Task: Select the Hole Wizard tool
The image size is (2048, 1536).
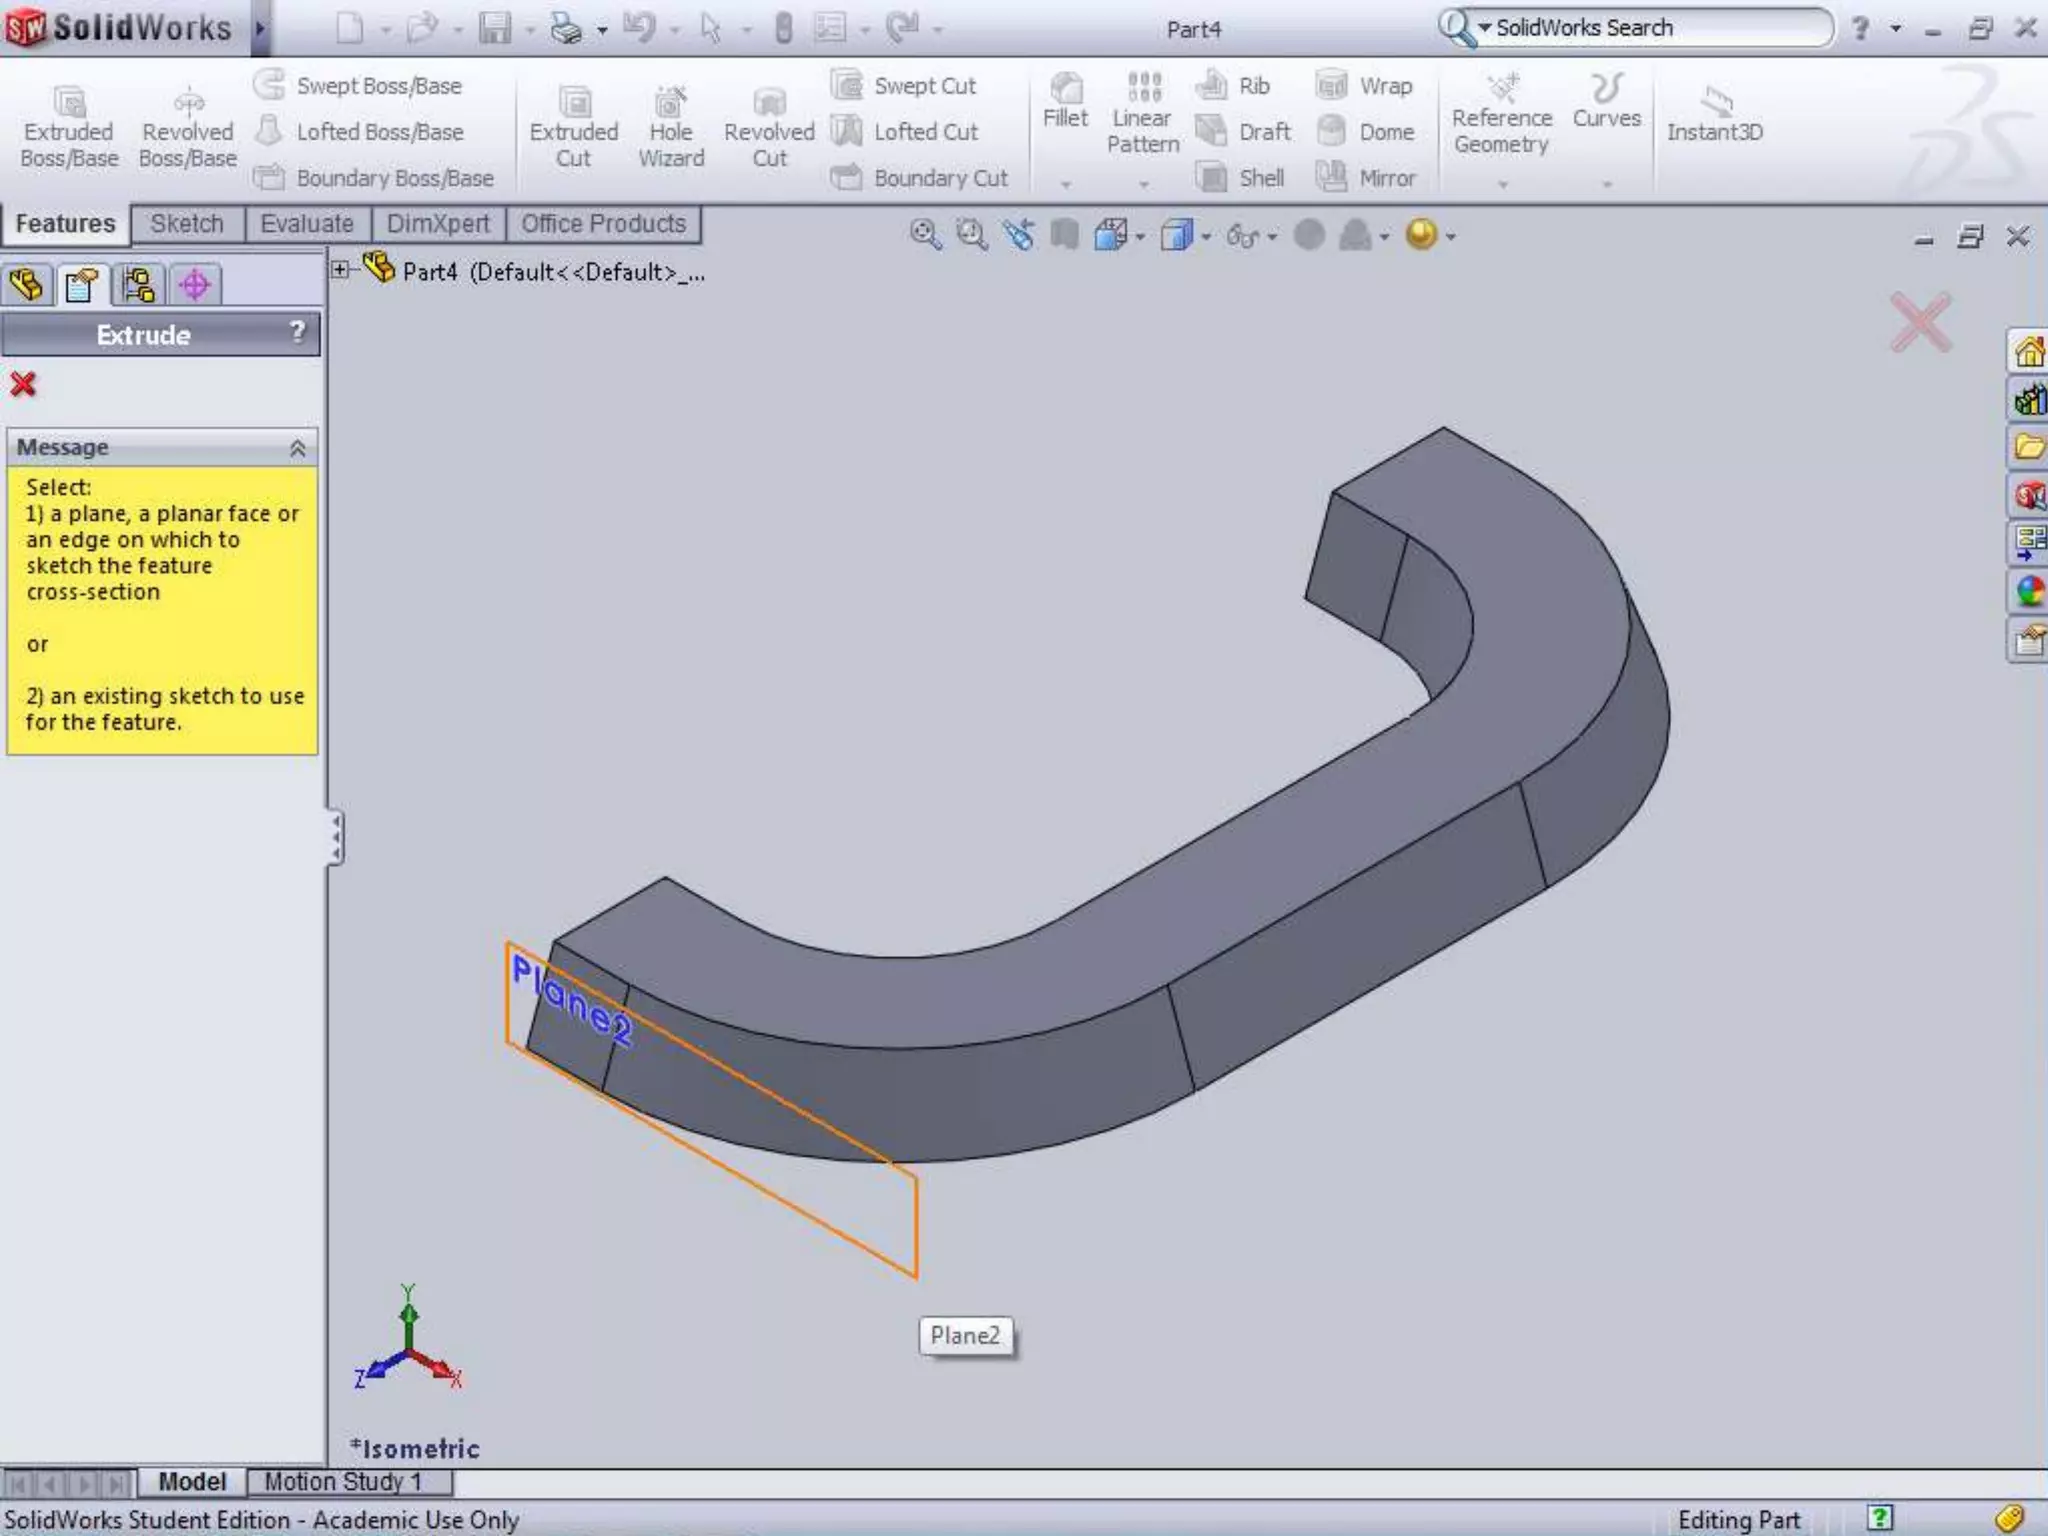Action: tap(670, 103)
